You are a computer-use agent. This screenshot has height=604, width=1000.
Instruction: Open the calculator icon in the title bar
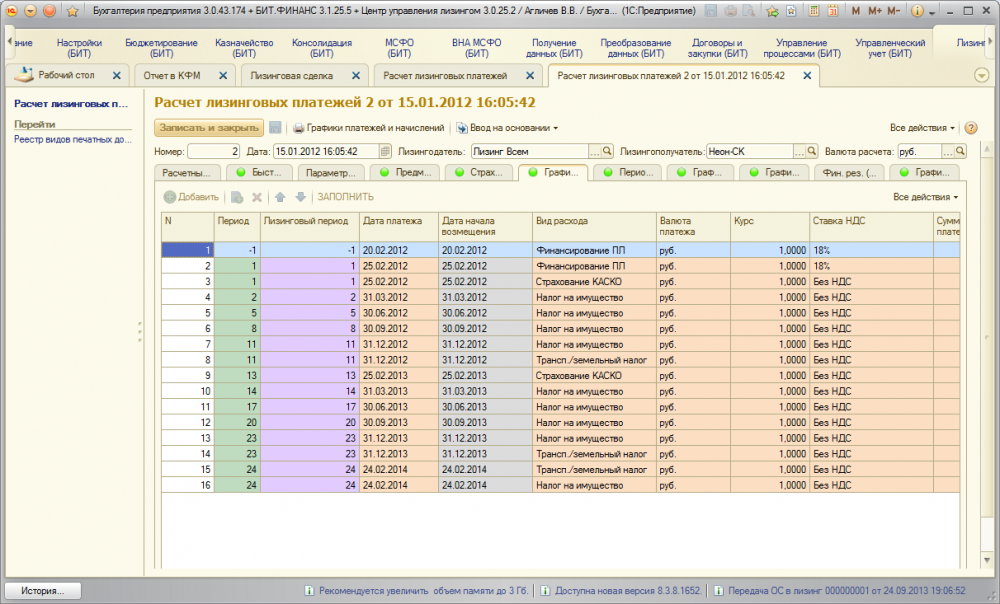click(814, 11)
